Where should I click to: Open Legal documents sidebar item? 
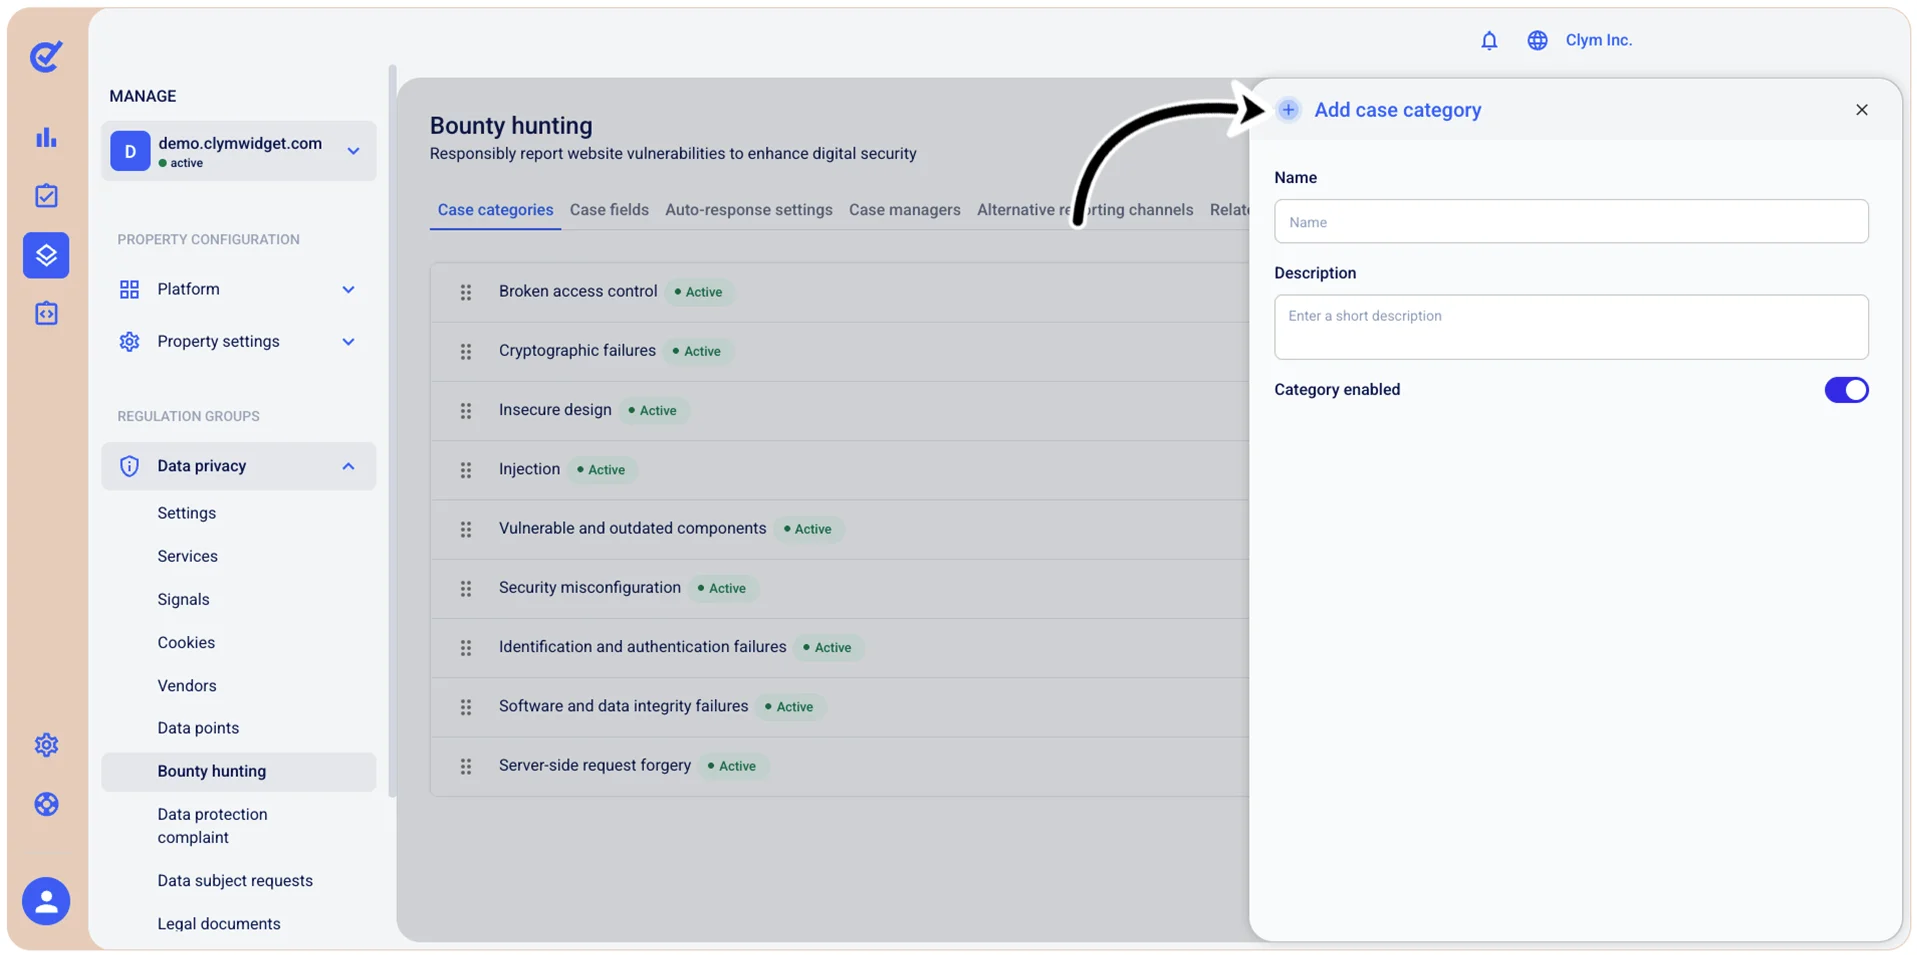click(219, 923)
